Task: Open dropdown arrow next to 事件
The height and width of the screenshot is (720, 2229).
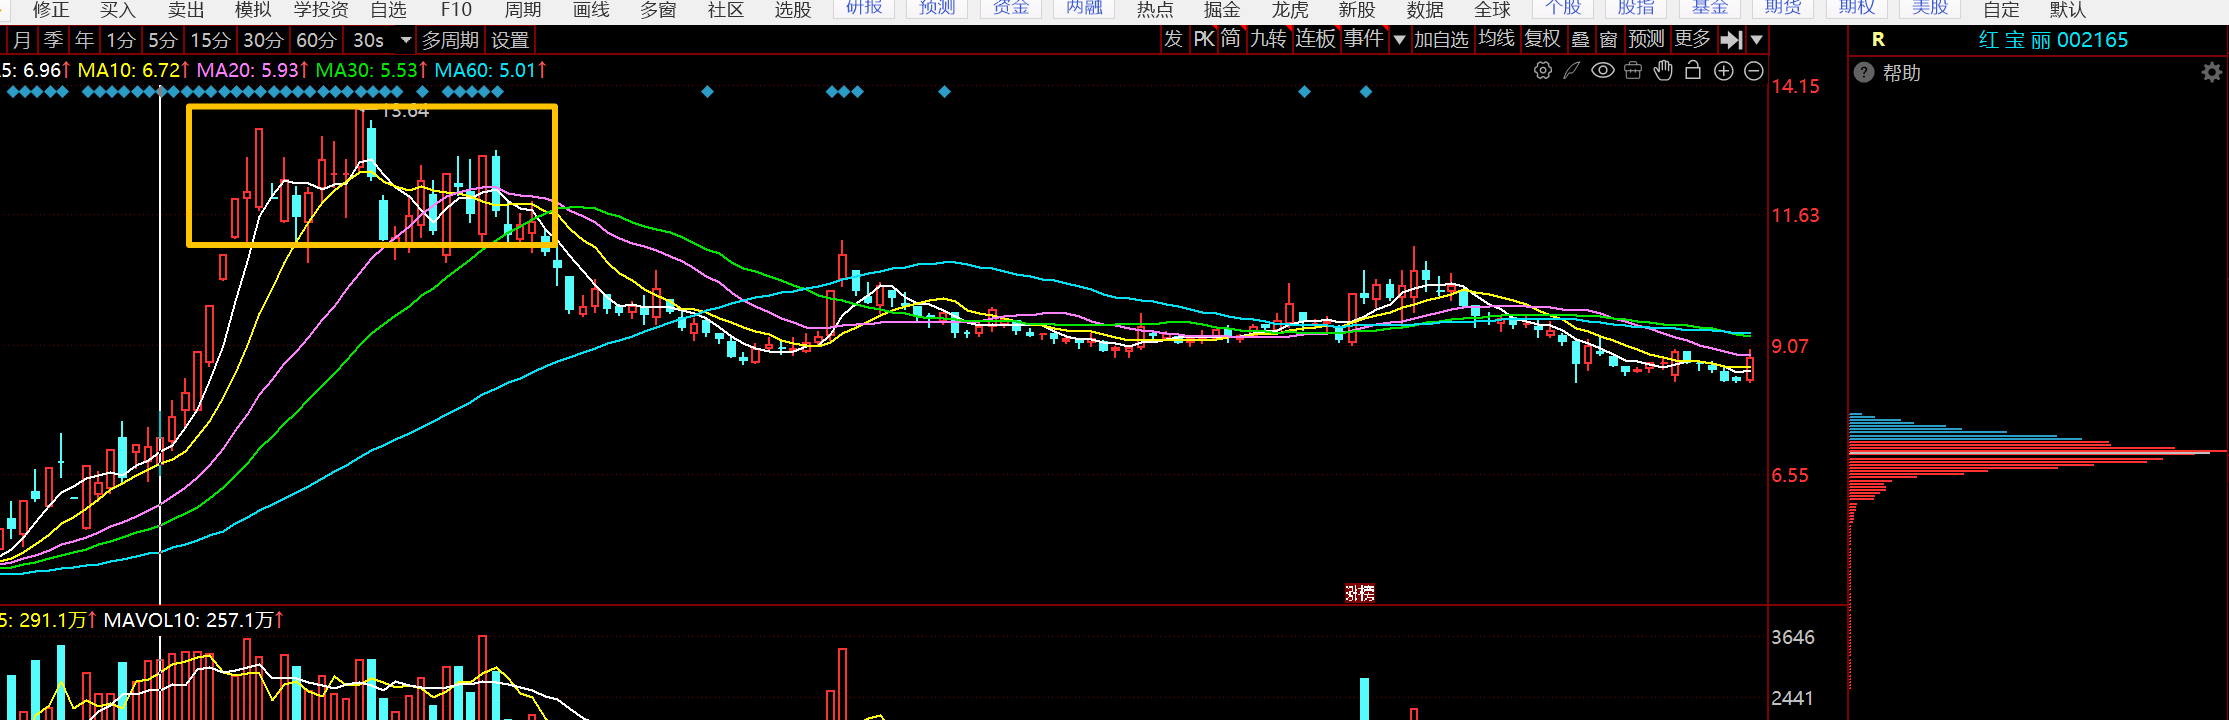Action: click(1399, 40)
